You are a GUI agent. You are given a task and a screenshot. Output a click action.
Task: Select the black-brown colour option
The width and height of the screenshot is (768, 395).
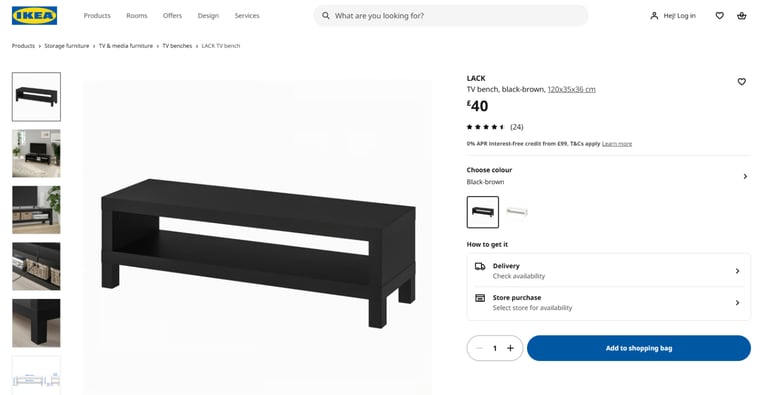pyautogui.click(x=483, y=212)
